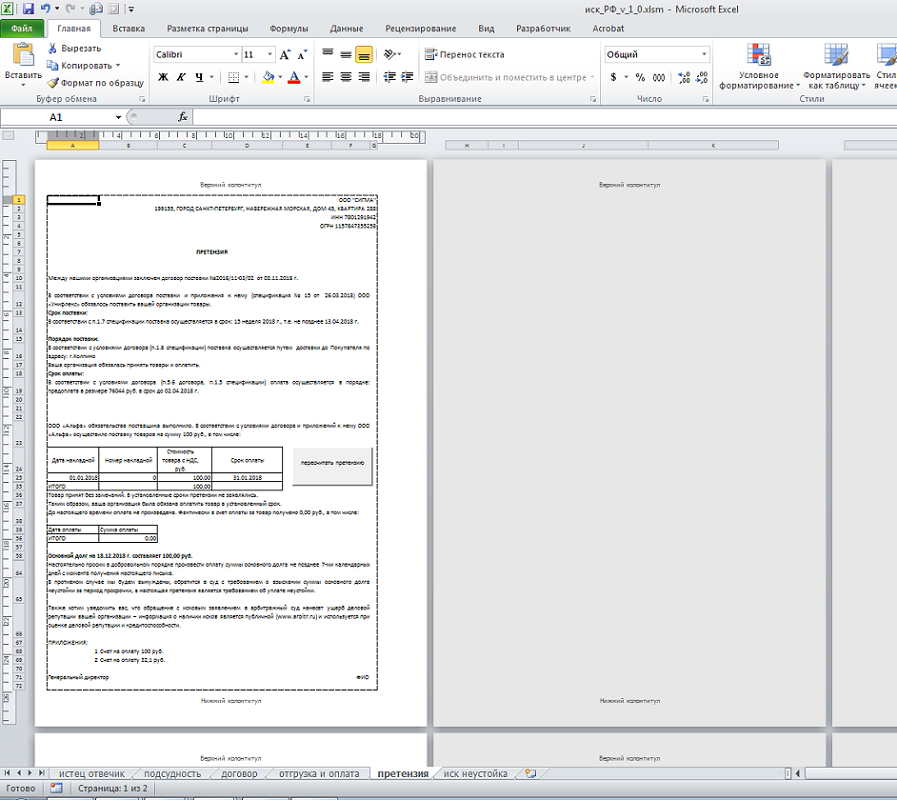This screenshot has width=897, height=800.
Task: Expand the underline style dropdown arrow
Action: point(212,77)
